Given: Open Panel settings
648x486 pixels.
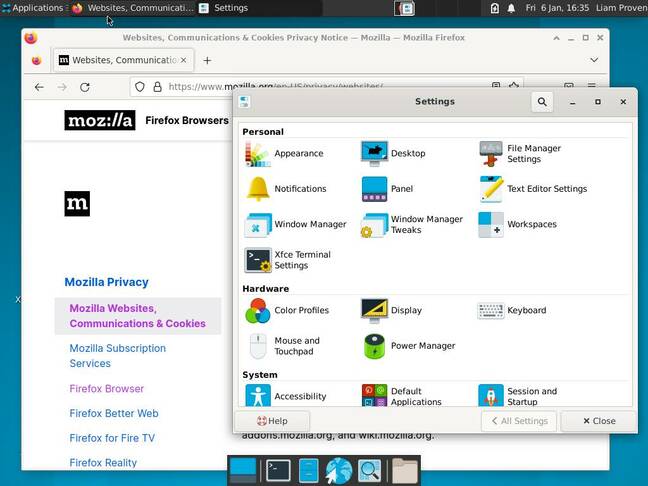Looking at the screenshot, I should pyautogui.click(x=387, y=189).
